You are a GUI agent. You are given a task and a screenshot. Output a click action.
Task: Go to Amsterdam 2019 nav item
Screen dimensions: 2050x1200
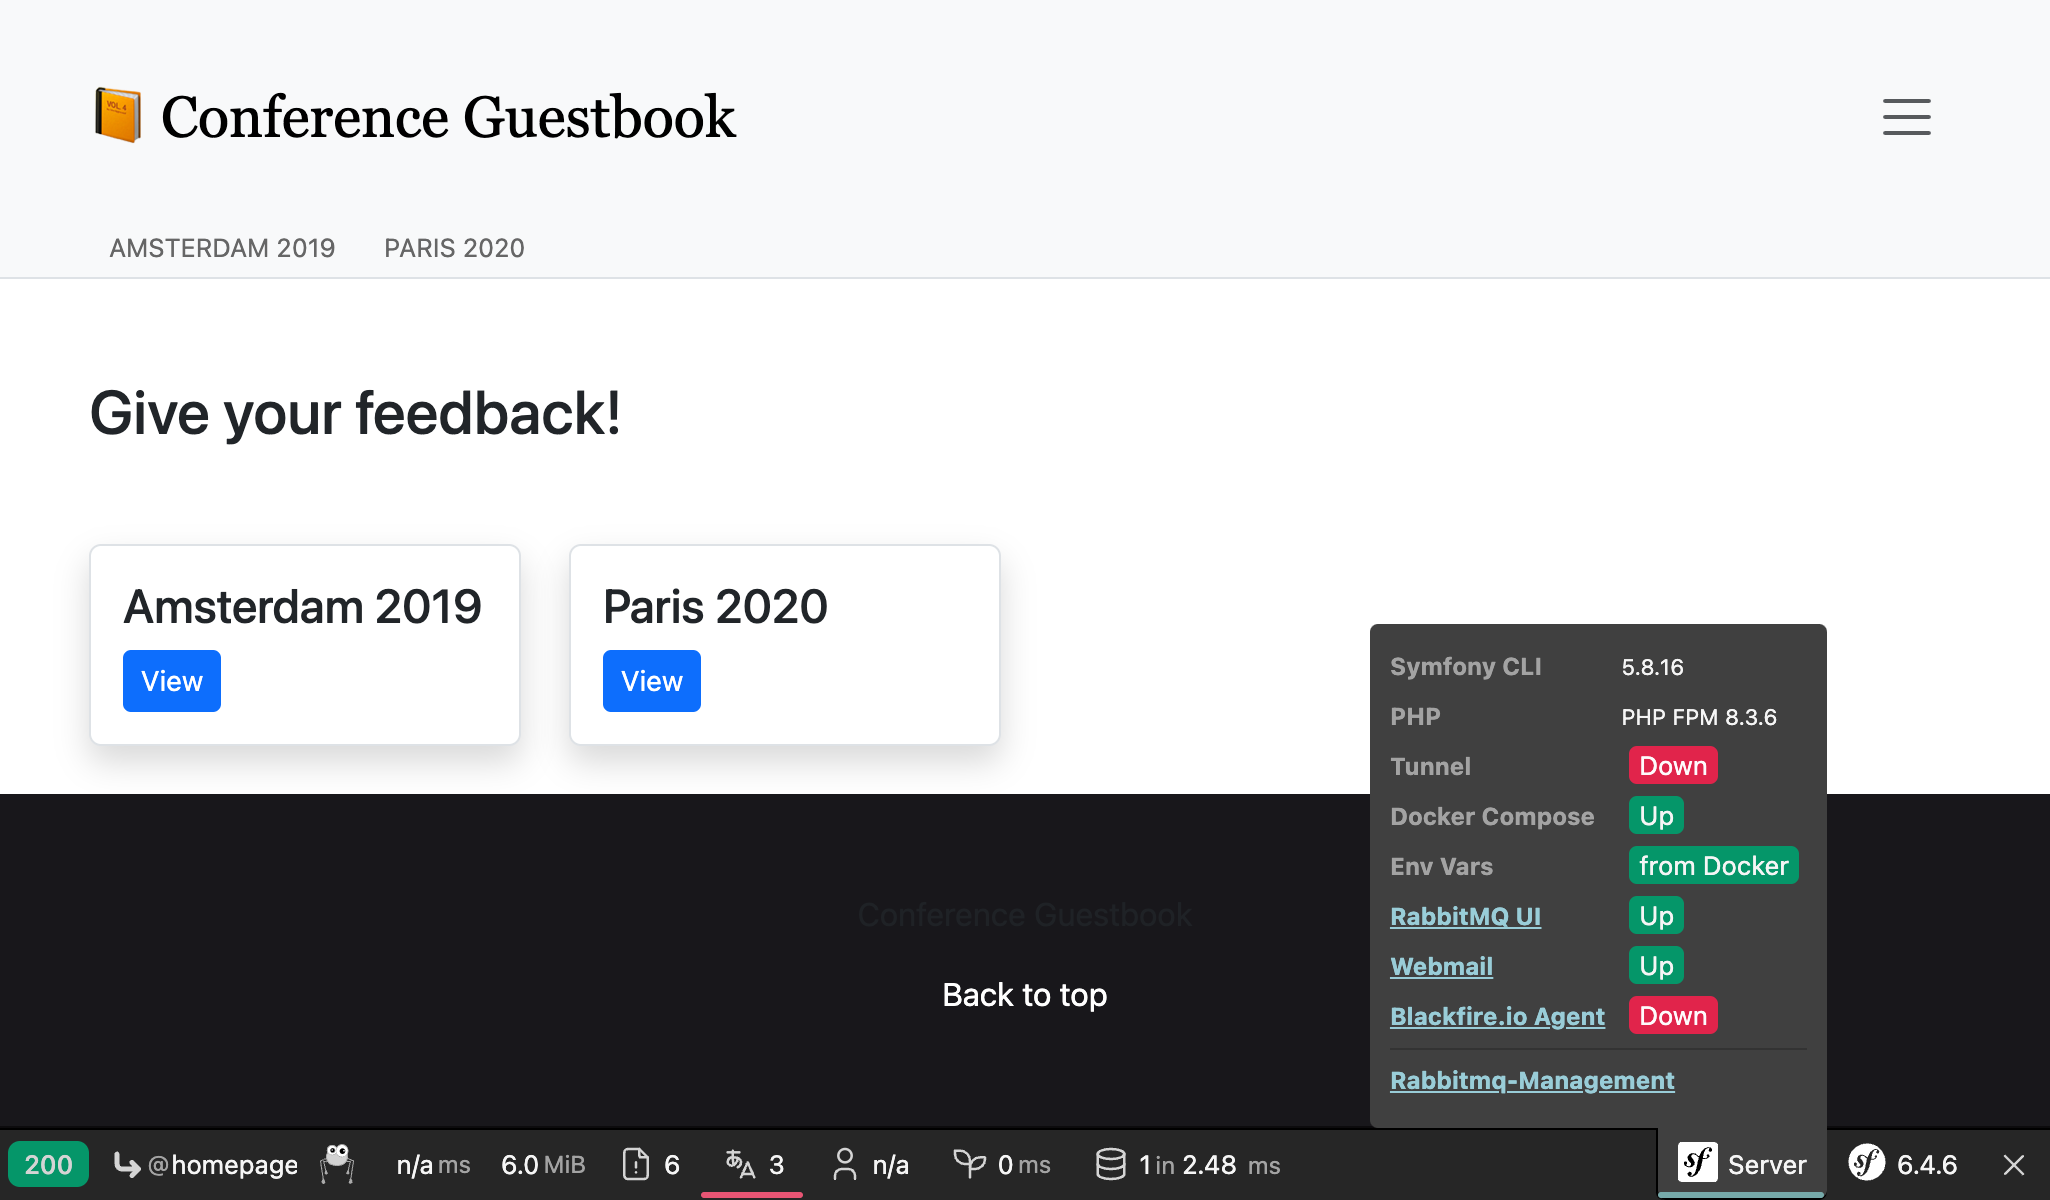pos(222,248)
